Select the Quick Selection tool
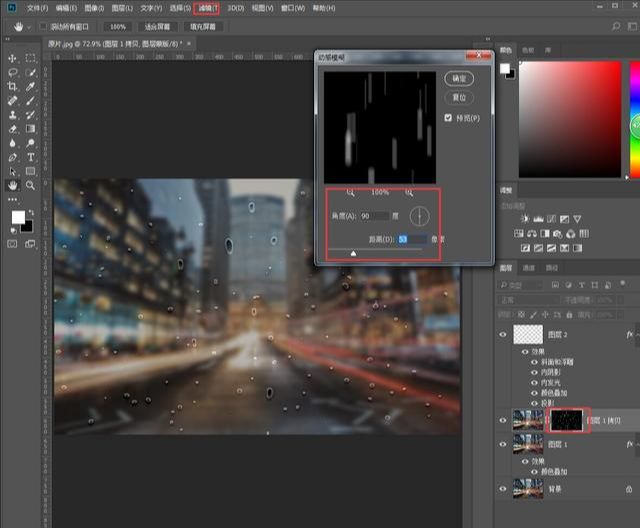This screenshot has height=528, width=640. (30, 73)
